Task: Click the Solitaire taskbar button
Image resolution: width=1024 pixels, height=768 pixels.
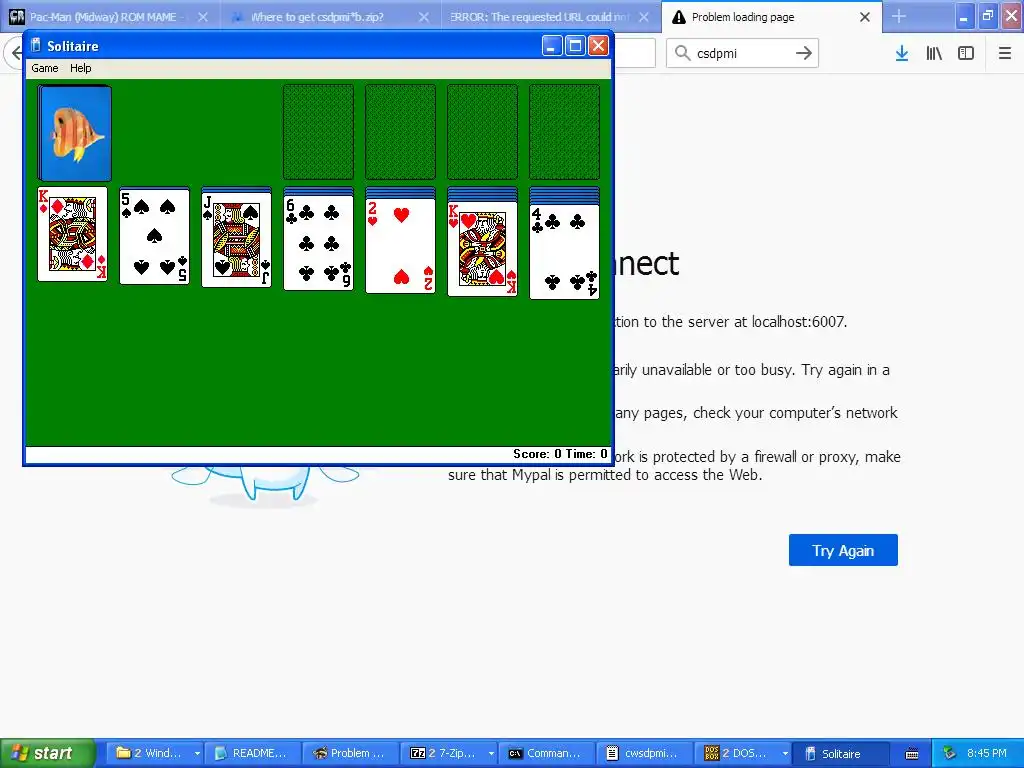Action: [x=840, y=753]
